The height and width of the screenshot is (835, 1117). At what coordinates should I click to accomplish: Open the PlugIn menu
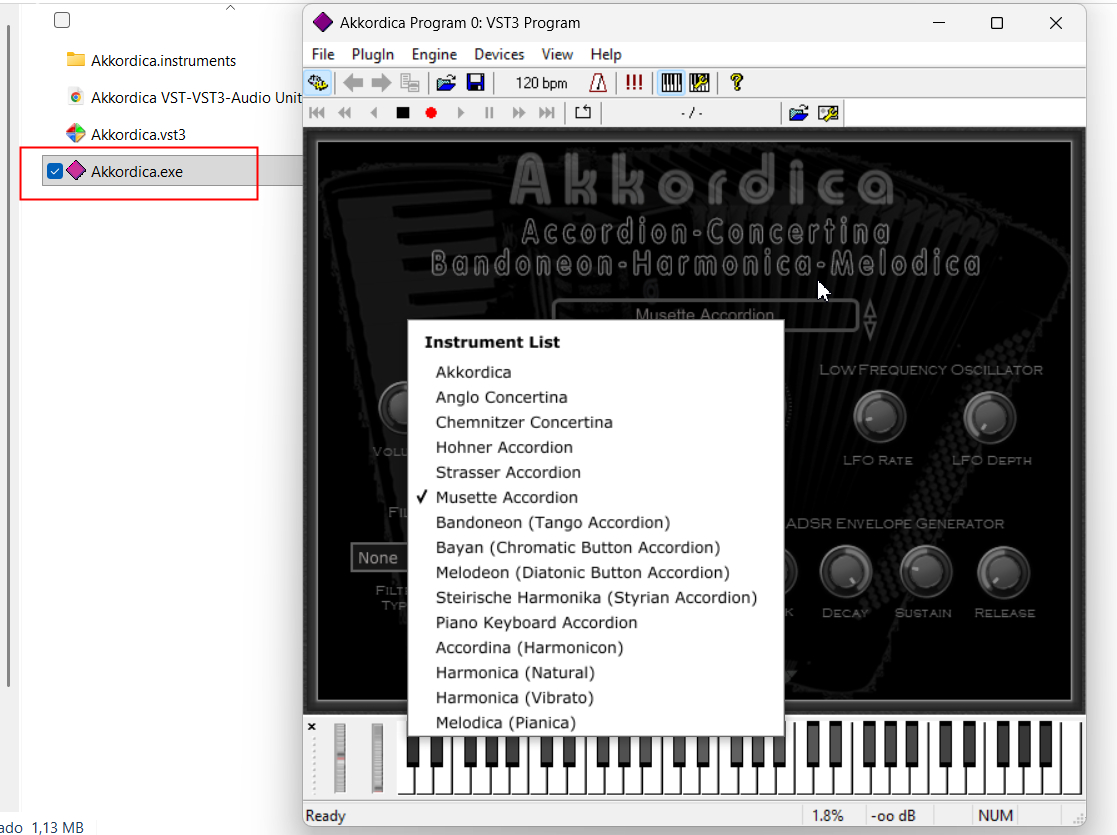(373, 54)
